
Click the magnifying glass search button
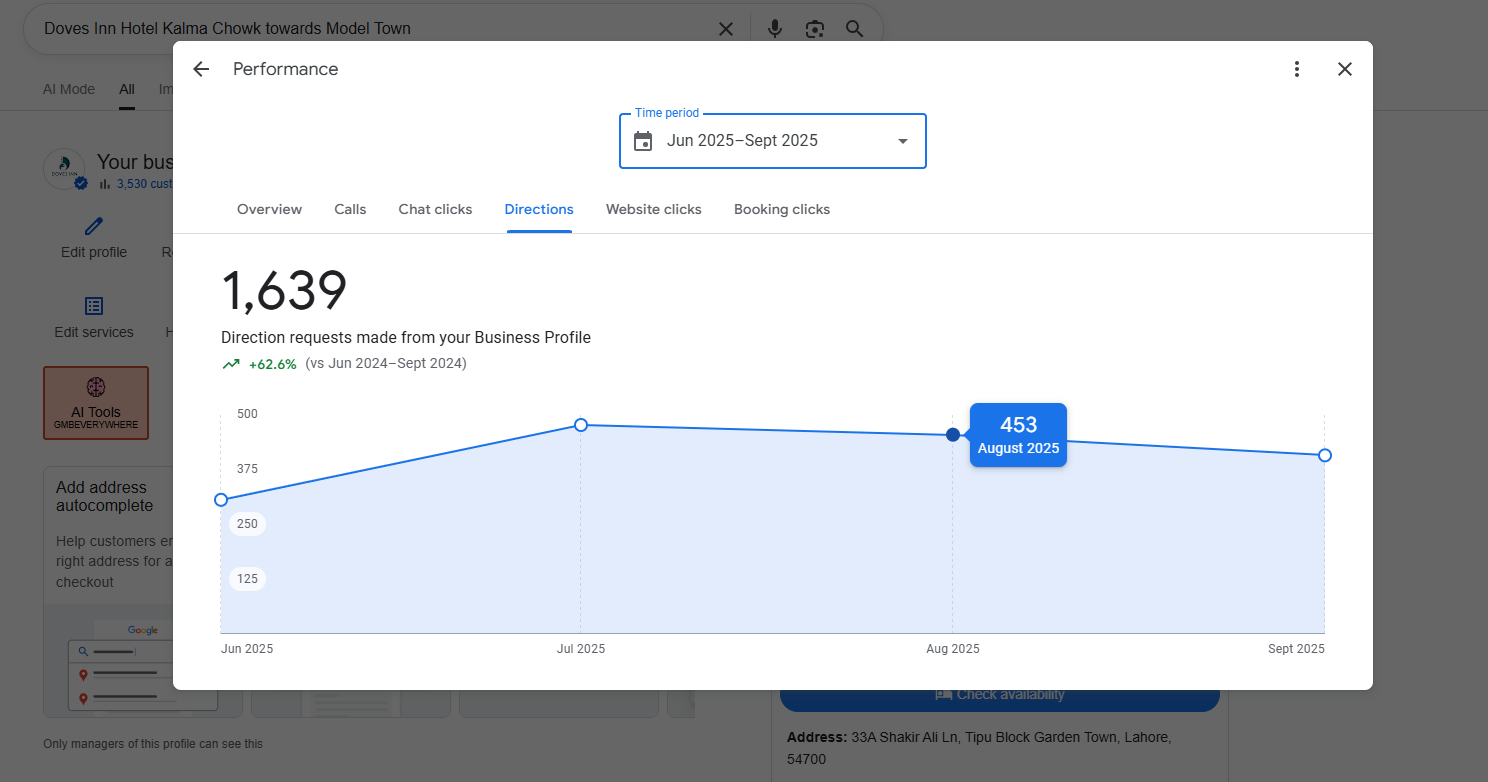(854, 29)
